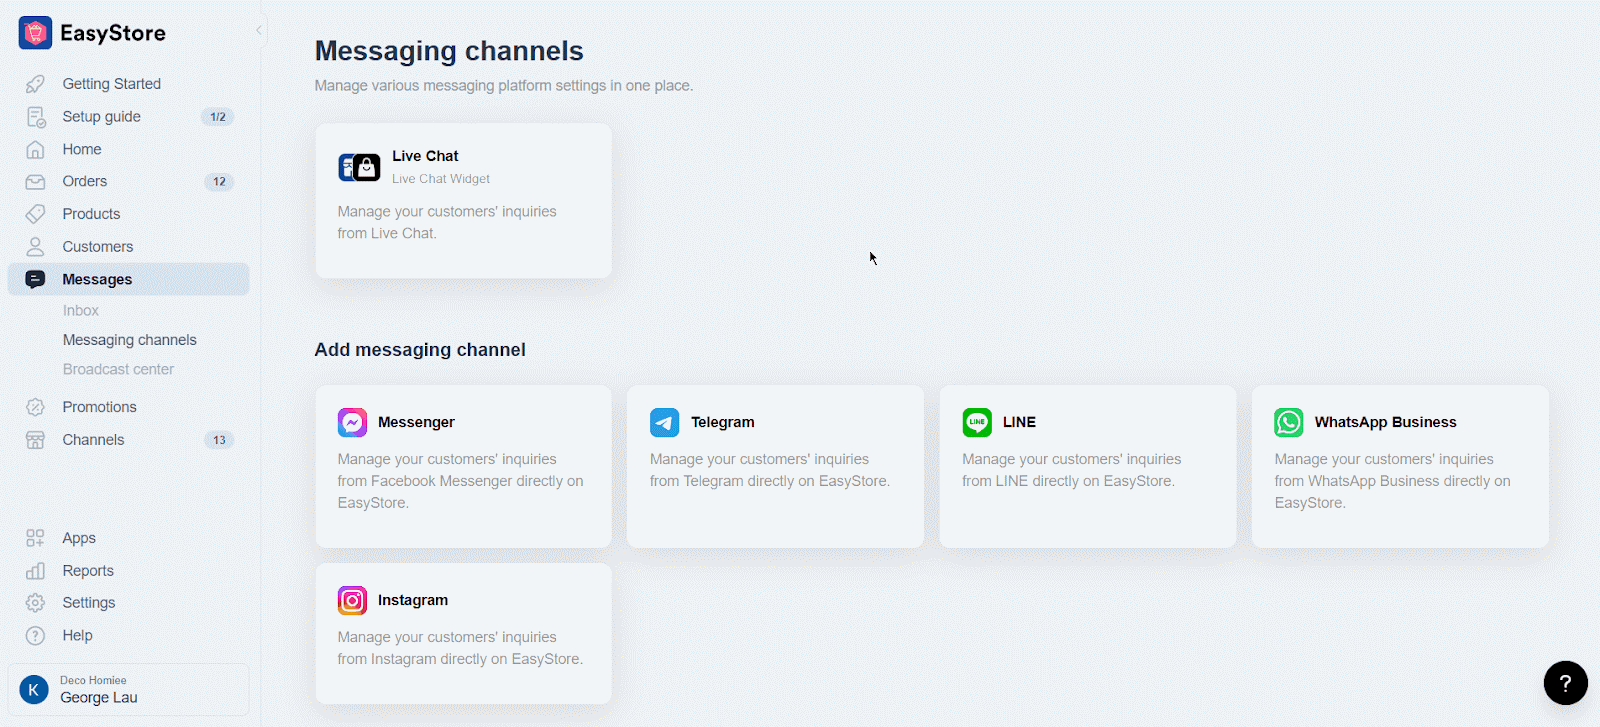Viewport: 1600px width, 727px height.
Task: View Reports from the sidebar
Action: coord(88,571)
